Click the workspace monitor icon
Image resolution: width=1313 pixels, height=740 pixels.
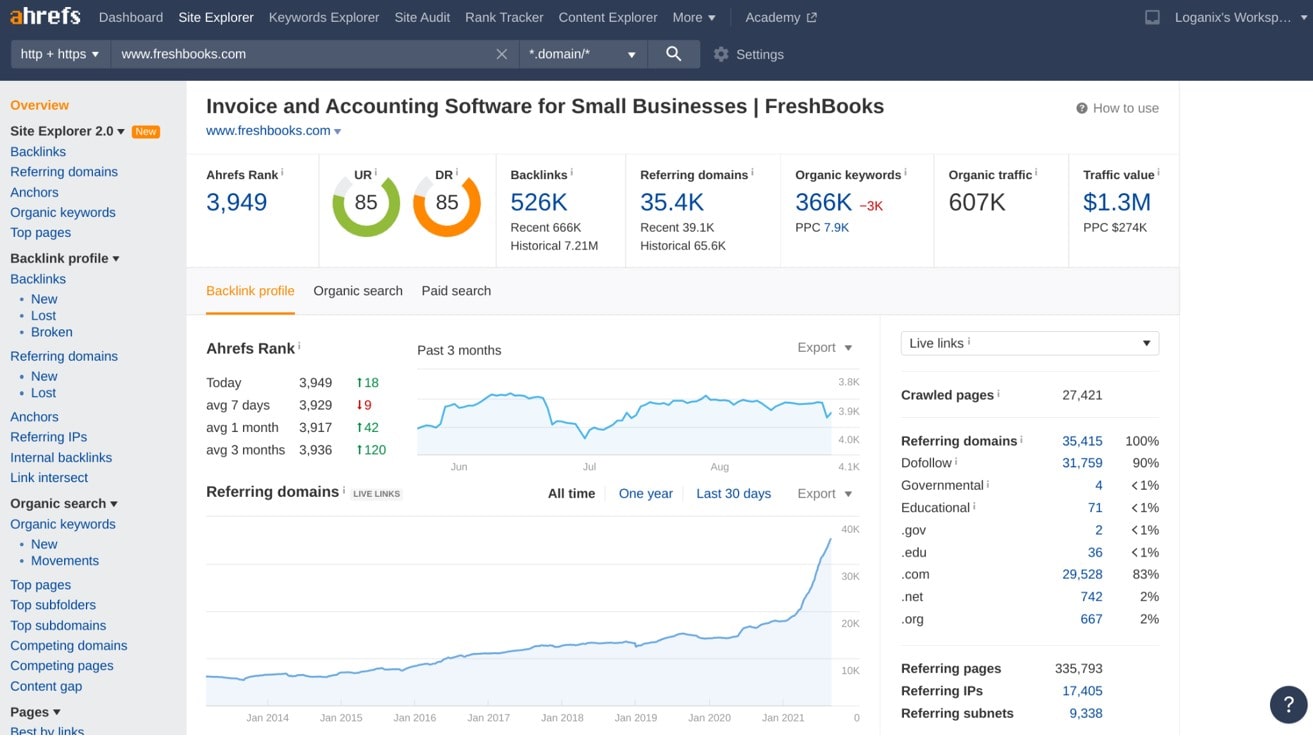[1152, 17]
